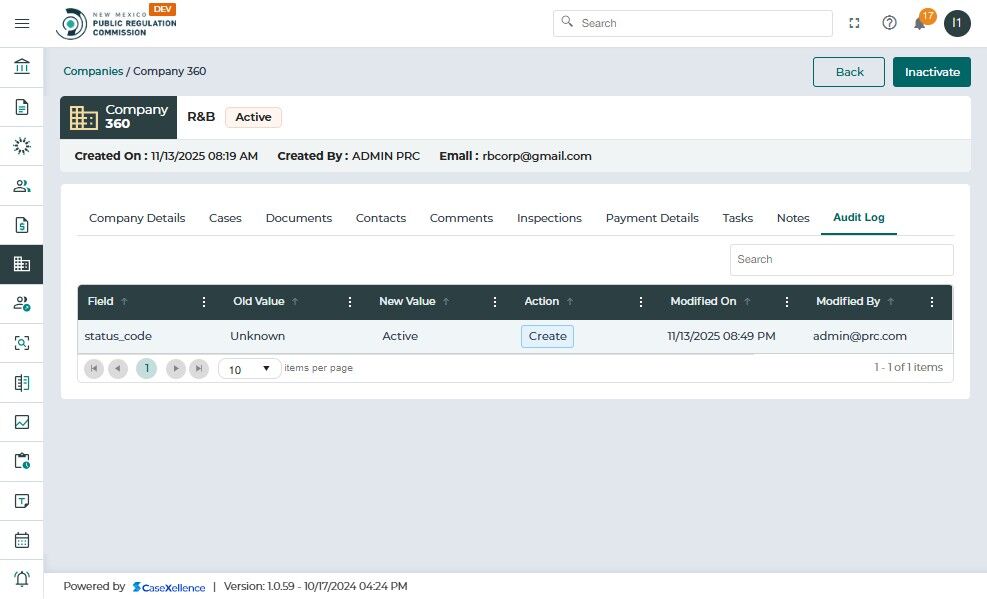Click the dollar document sidebar icon
987x599 pixels.
click(x=22, y=225)
